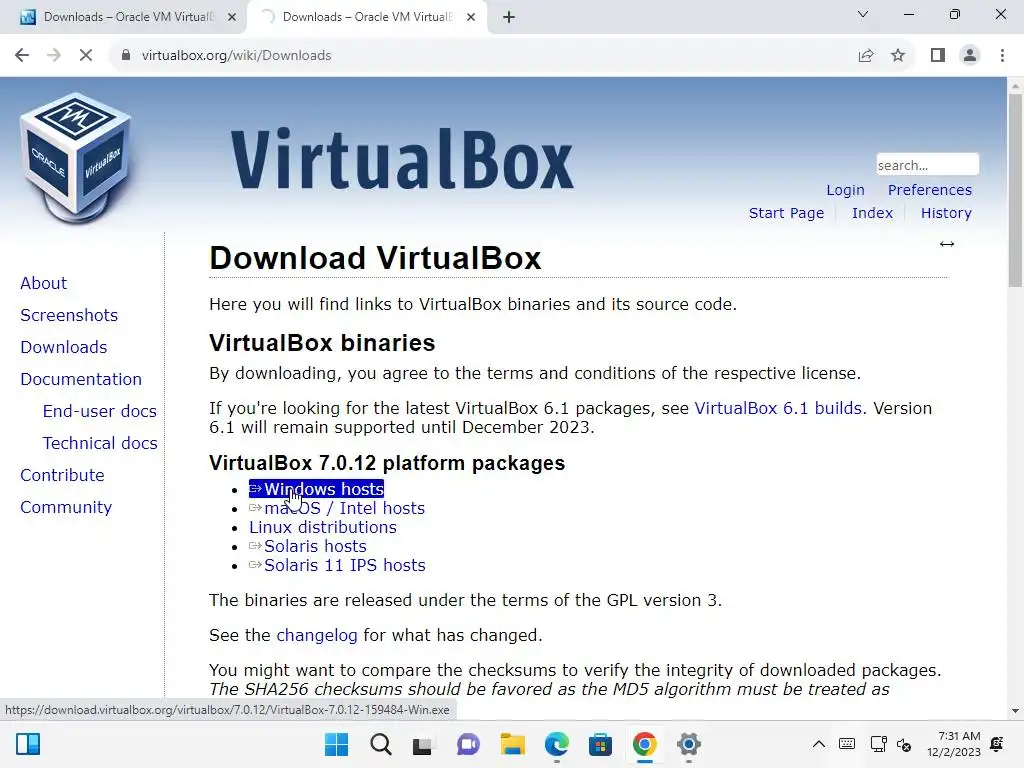
Task: Open the Chrome three-dot menu
Action: pos(1002,56)
